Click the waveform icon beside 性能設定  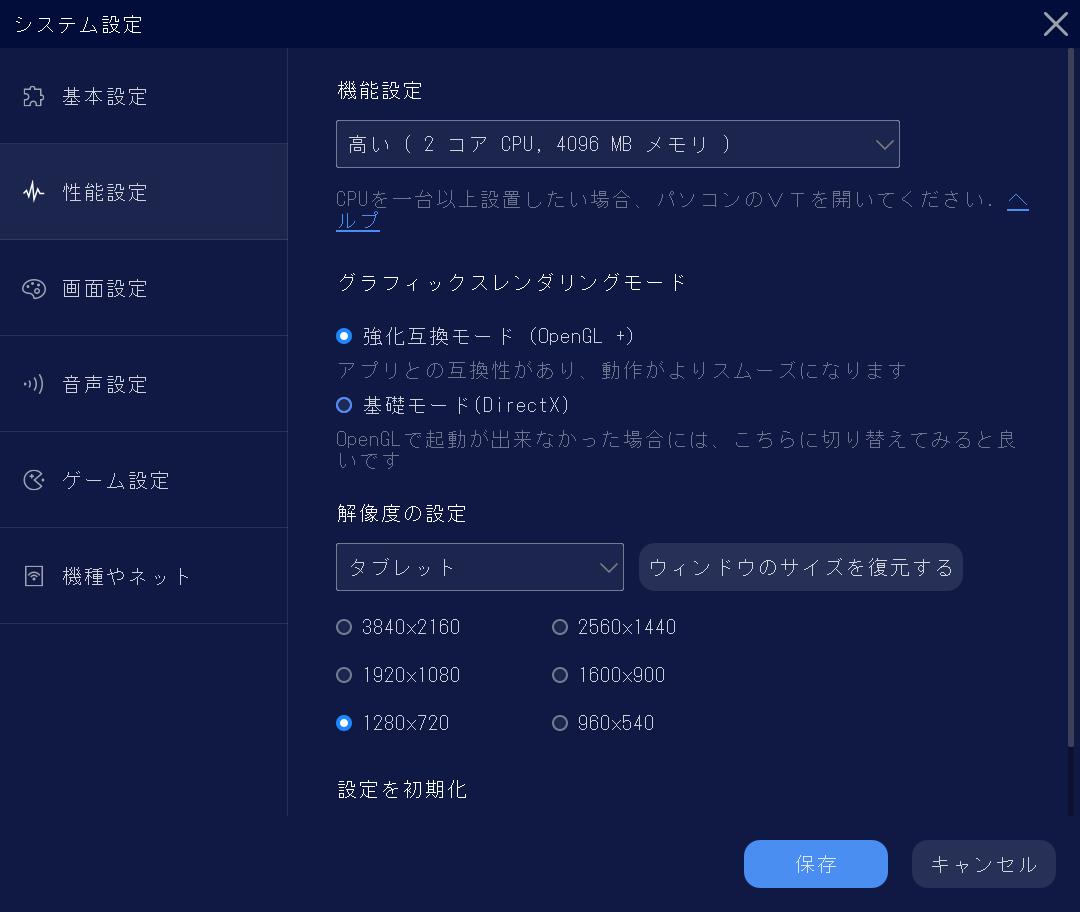[x=33, y=192]
